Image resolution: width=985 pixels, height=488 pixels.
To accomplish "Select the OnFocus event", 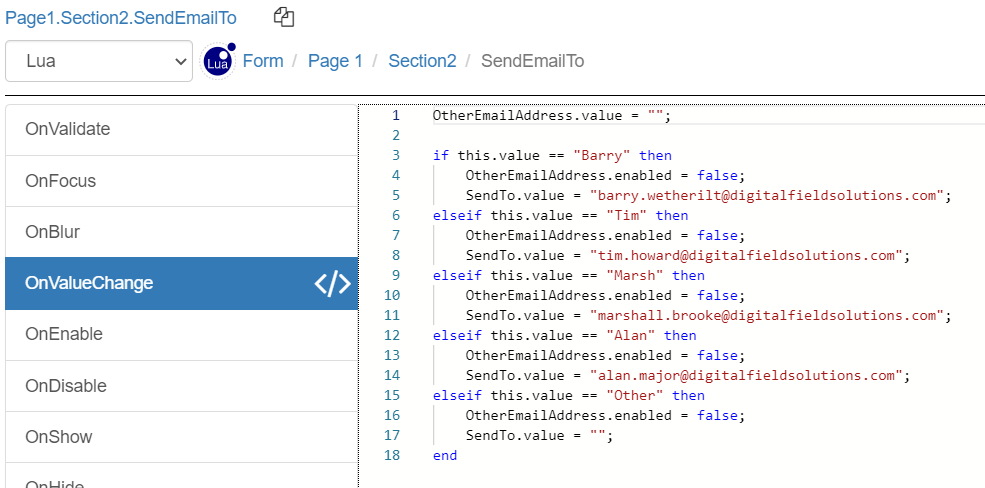I will point(60,181).
